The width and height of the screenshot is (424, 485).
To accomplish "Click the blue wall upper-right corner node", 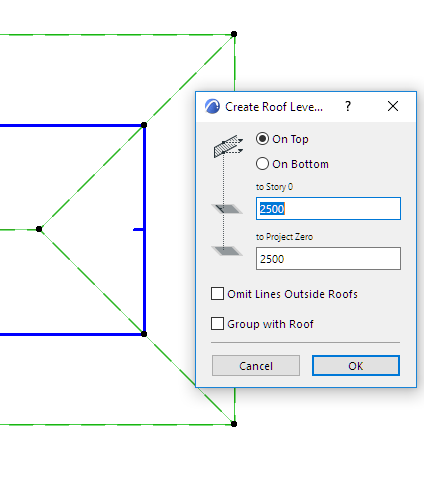I will (144, 125).
